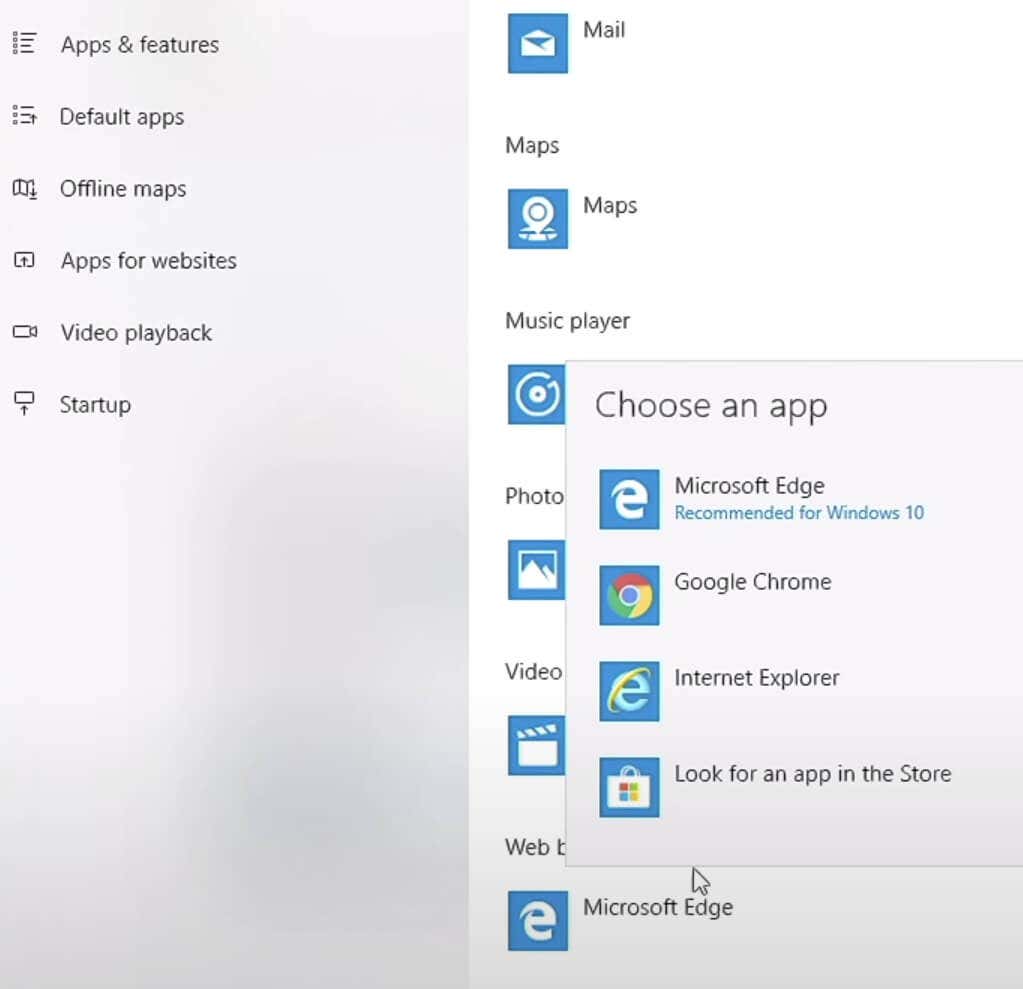
Task: Select Microsoft Edge Recommended for Windows 10
Action: (x=799, y=499)
